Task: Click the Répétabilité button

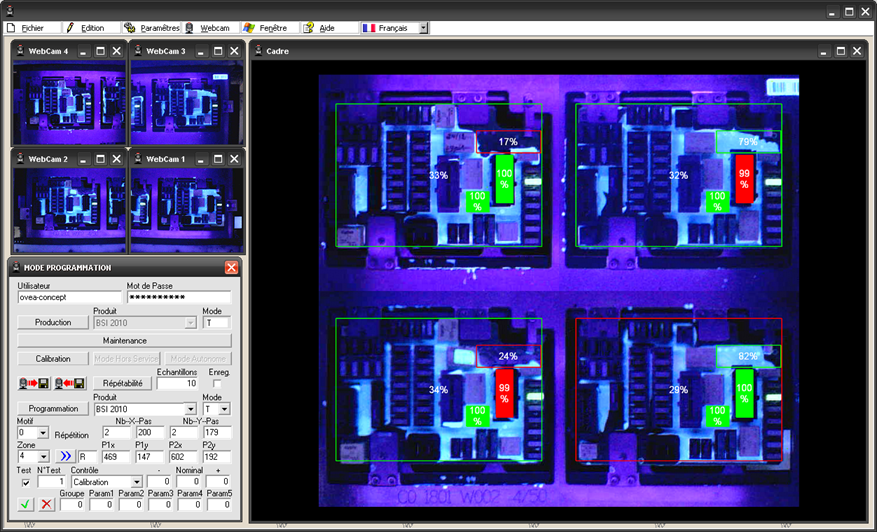Action: [x=122, y=383]
